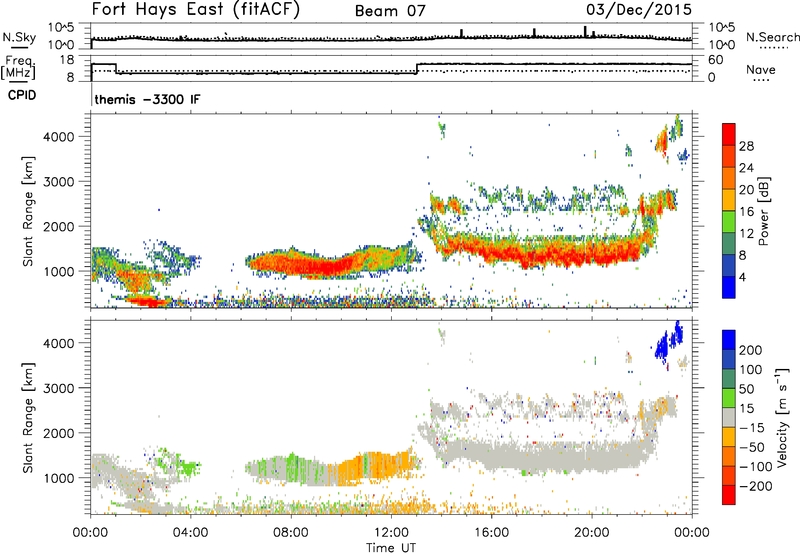Click the green velocity band near 08:00 UT
This screenshot has width=800, height=554.
tap(291, 467)
